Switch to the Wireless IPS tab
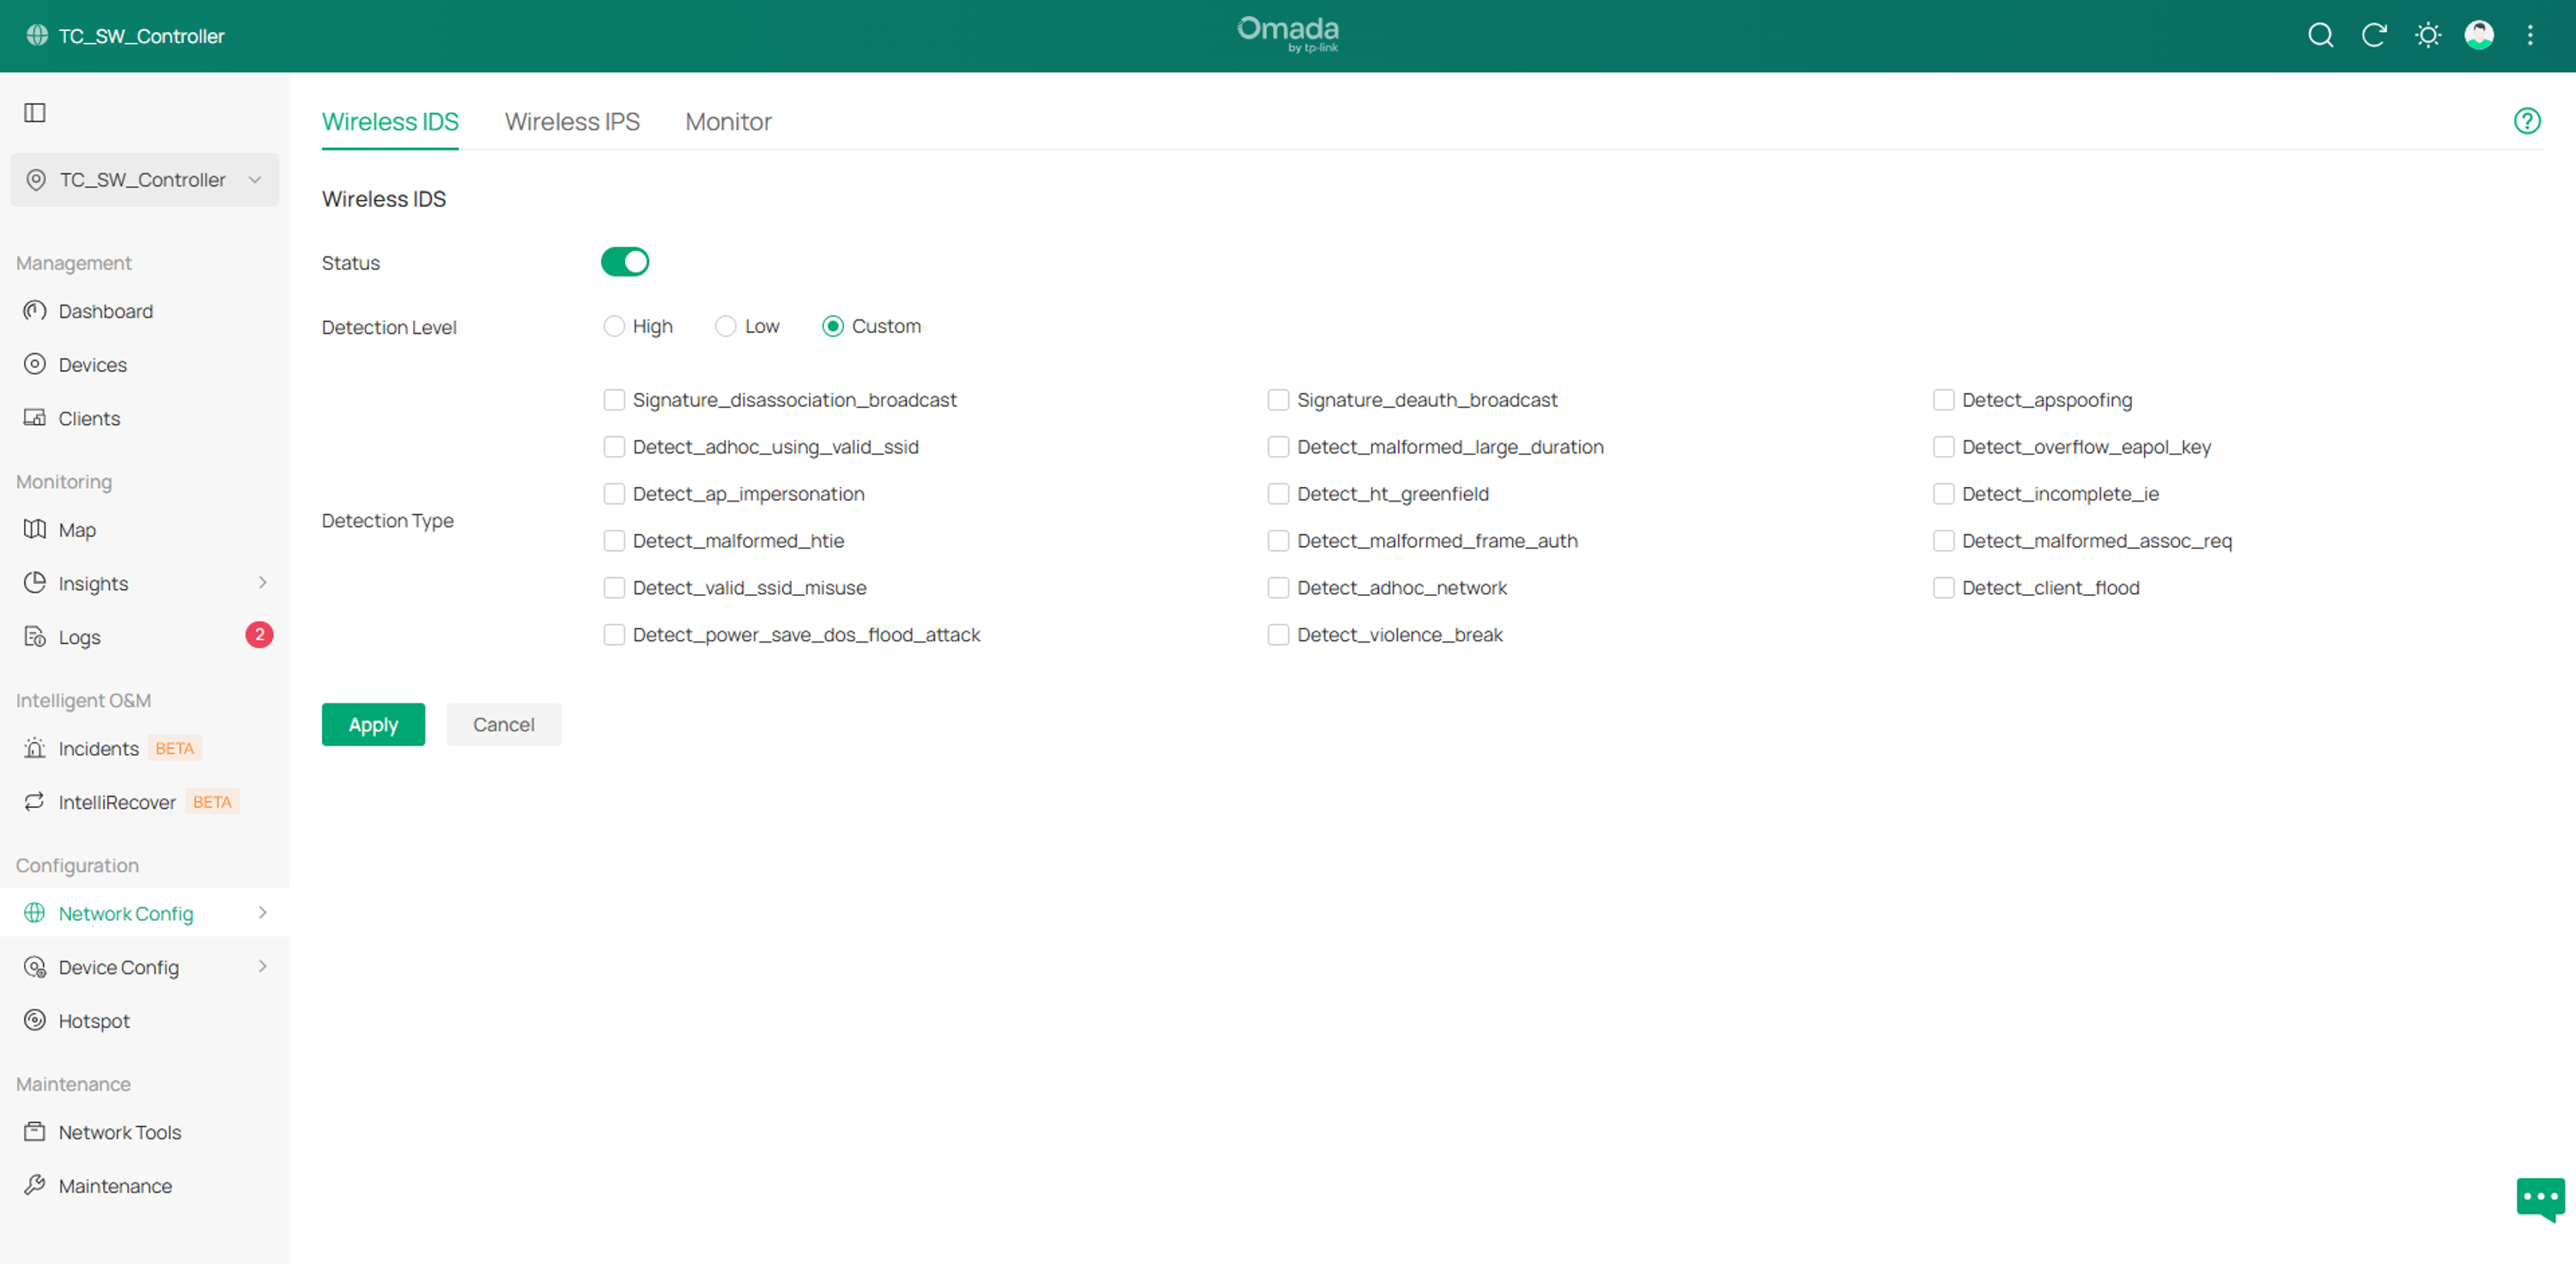This screenshot has width=2576, height=1264. click(572, 122)
